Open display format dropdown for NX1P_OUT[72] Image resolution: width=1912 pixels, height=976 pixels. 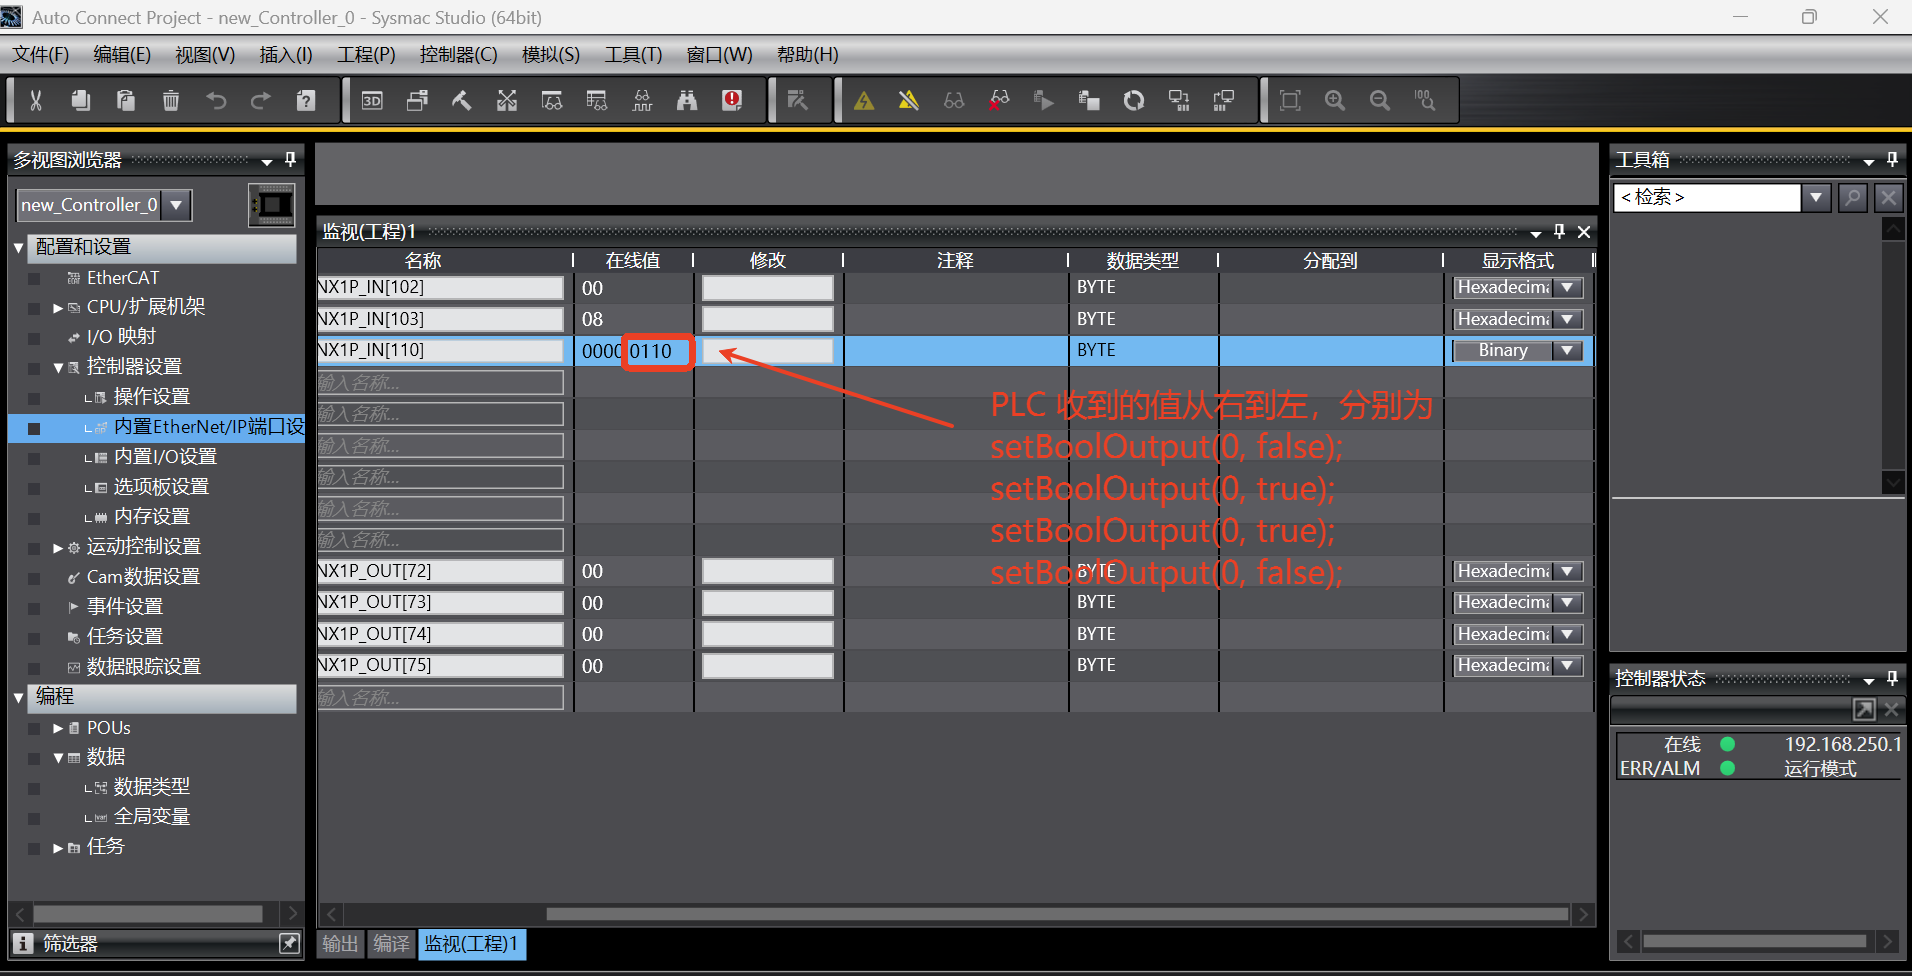point(1568,572)
